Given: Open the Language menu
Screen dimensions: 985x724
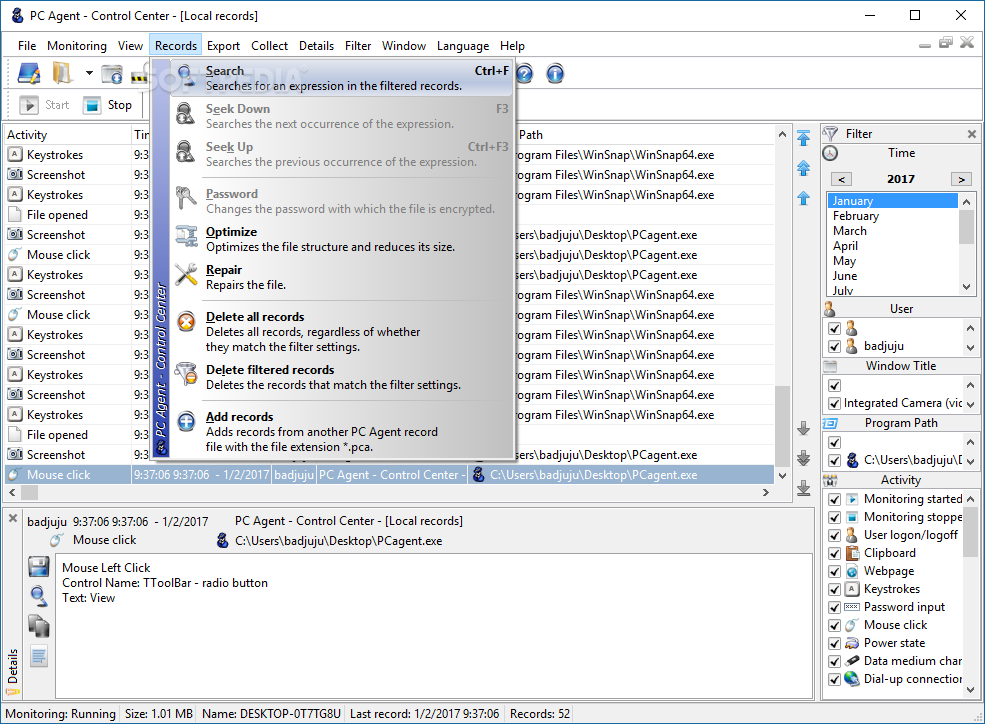Looking at the screenshot, I should (463, 46).
